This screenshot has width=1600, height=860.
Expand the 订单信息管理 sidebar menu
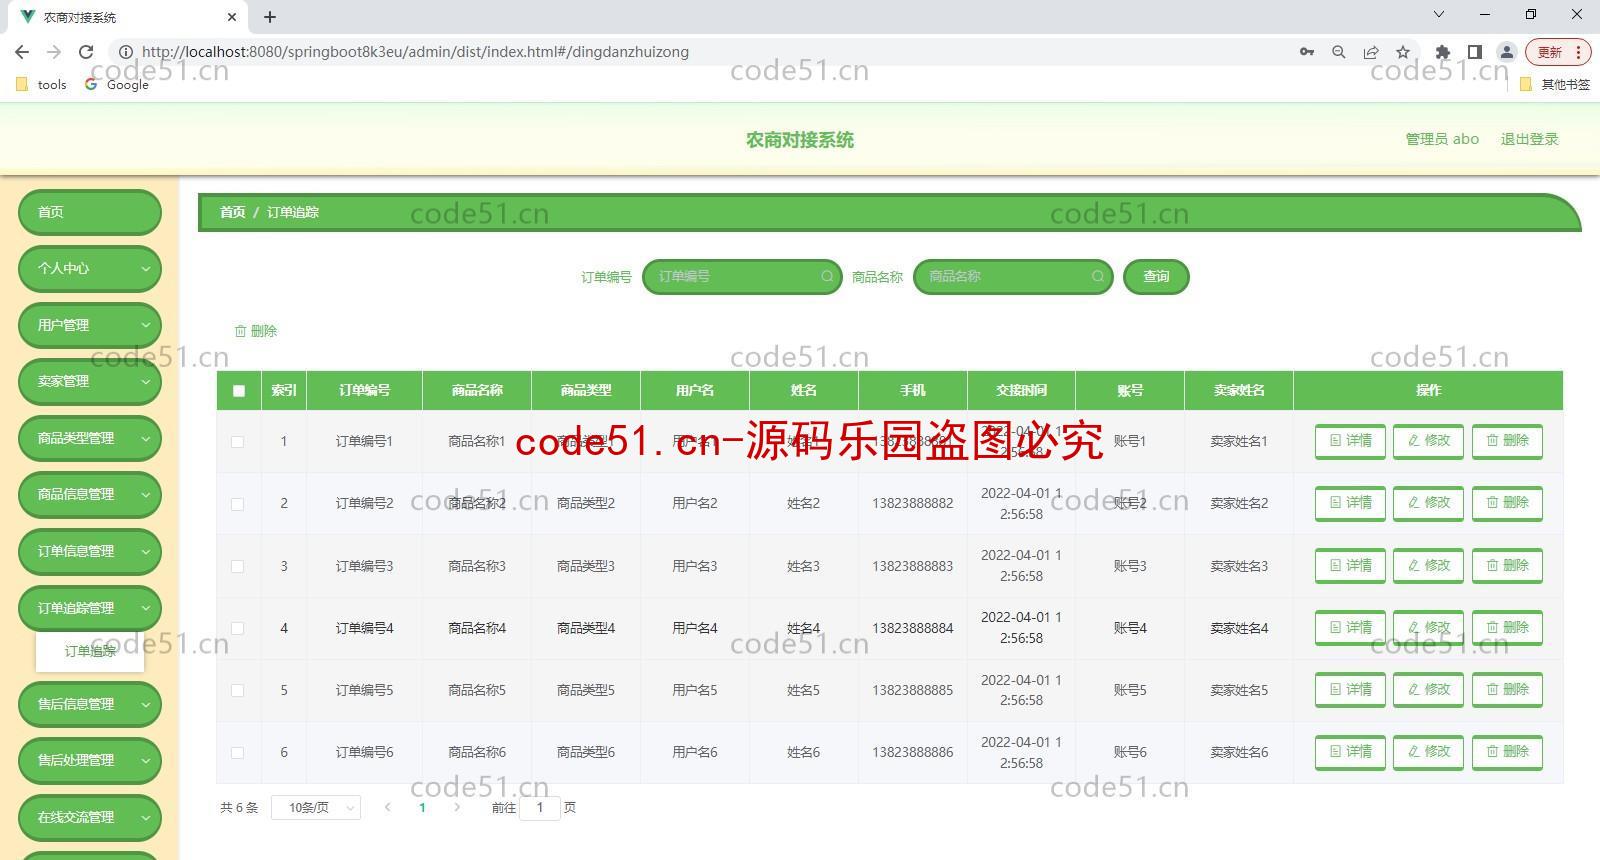[x=90, y=551]
